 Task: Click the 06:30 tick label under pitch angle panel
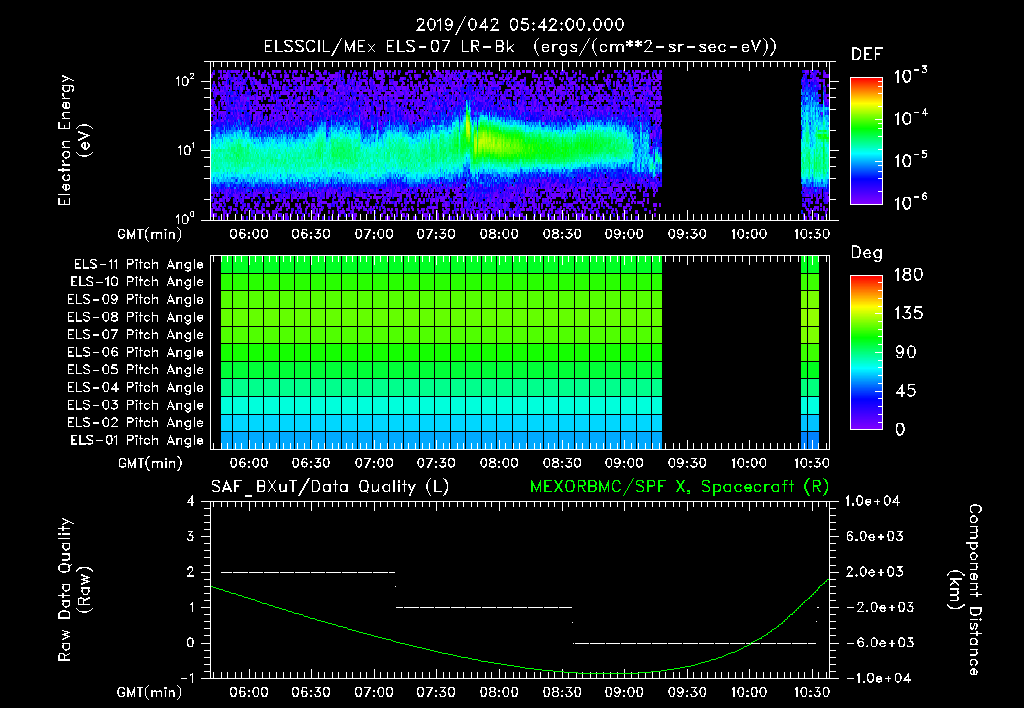point(311,463)
